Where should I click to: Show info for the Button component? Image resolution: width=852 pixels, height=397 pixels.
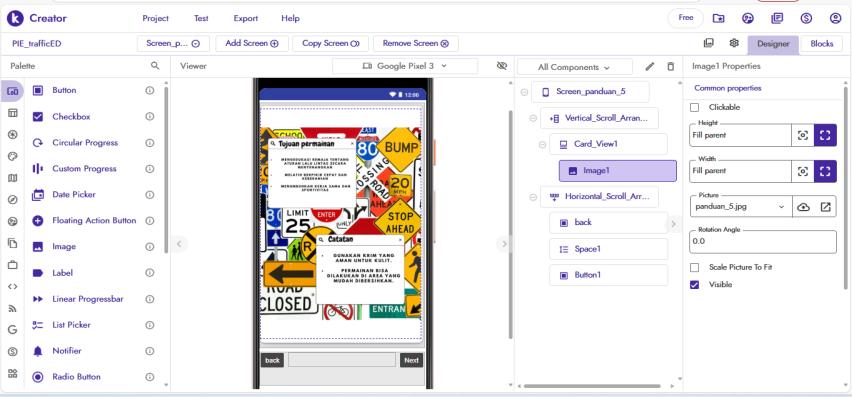(149, 90)
